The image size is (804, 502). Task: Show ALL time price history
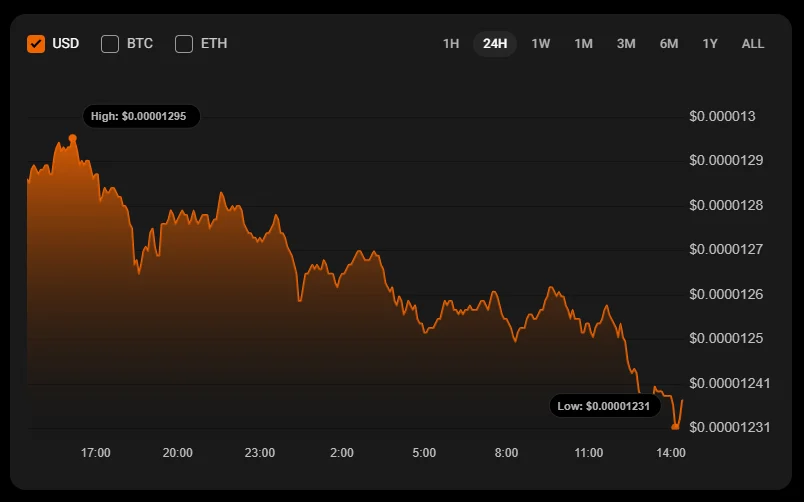(753, 44)
